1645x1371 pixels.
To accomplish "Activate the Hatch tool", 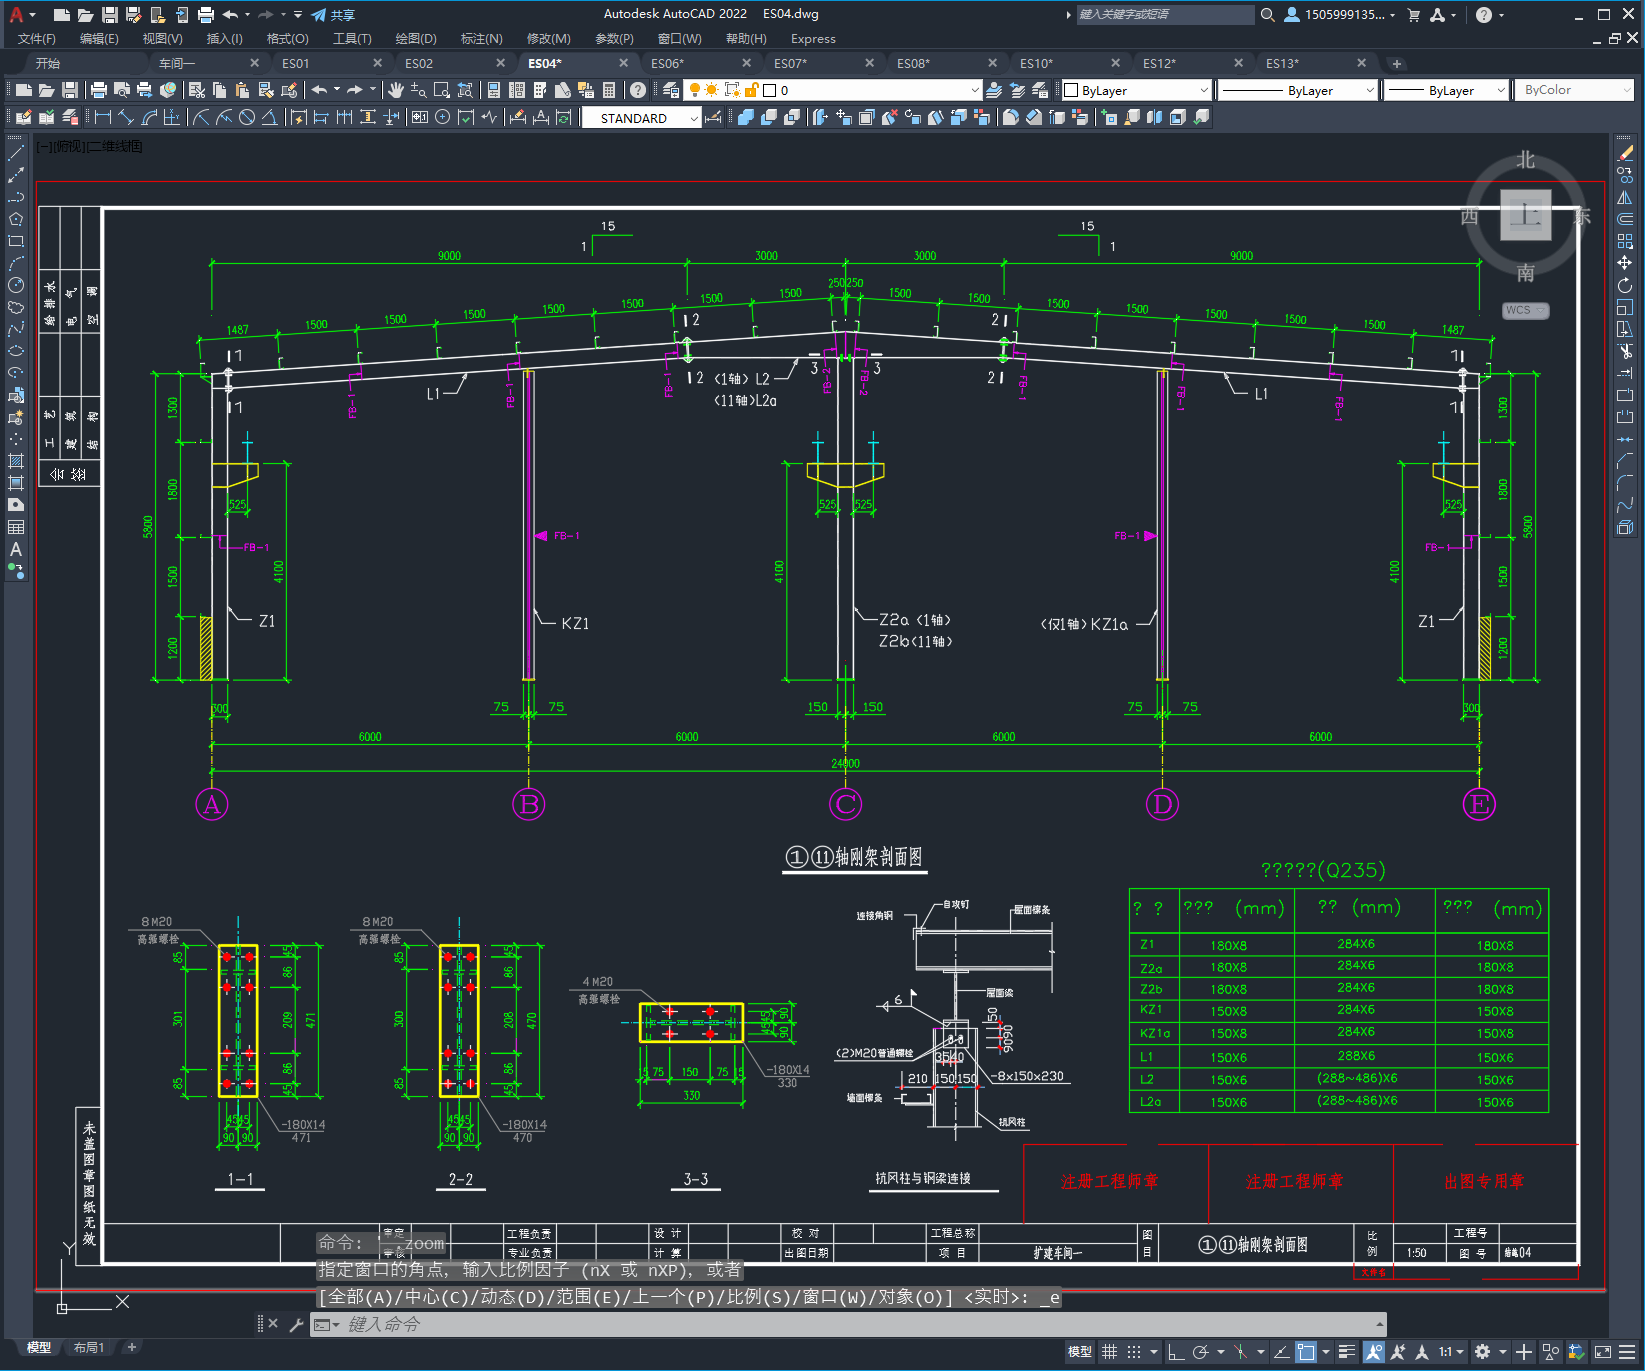I will click(x=16, y=461).
